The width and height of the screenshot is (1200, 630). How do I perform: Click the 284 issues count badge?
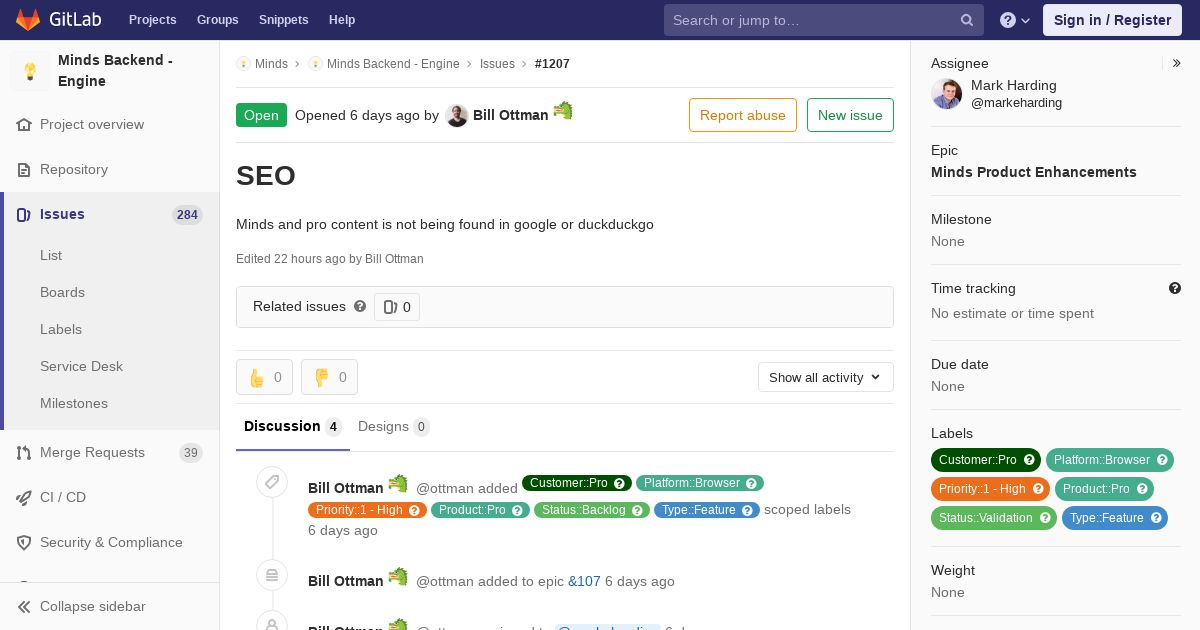click(187, 215)
